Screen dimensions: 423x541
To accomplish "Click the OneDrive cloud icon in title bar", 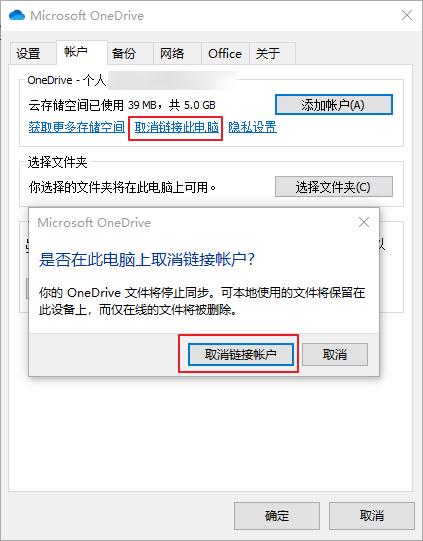I will 17,16.
